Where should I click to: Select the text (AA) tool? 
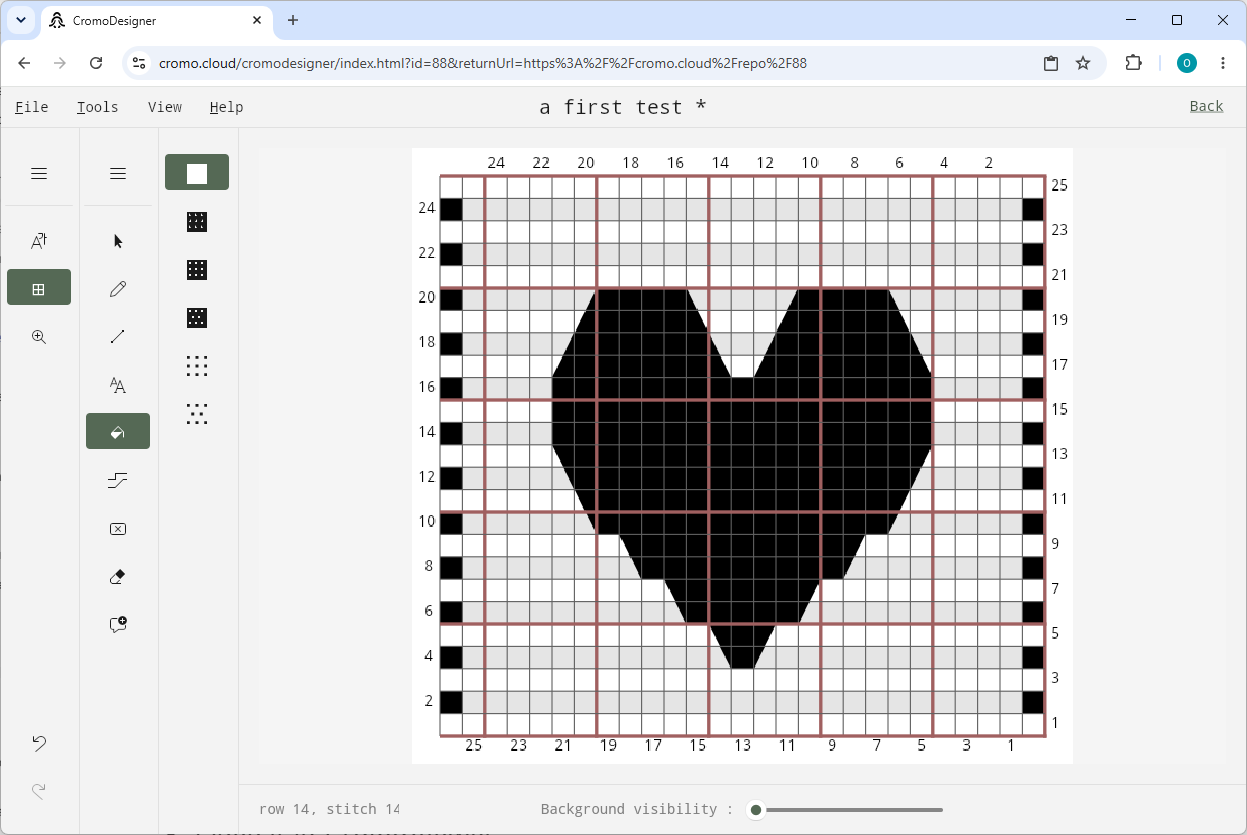tap(118, 385)
